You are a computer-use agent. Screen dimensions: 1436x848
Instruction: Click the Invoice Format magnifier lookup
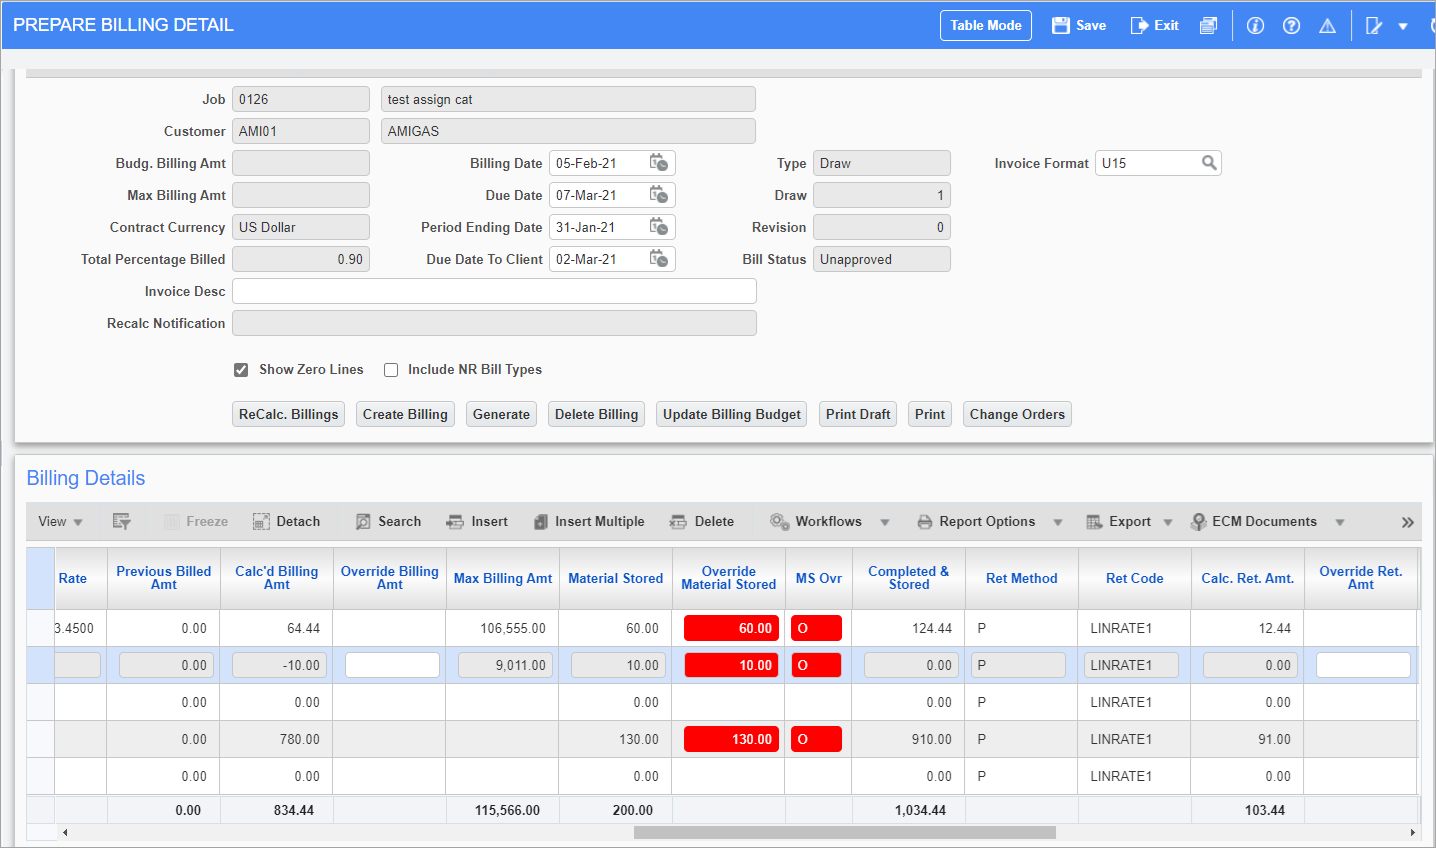tap(1209, 162)
